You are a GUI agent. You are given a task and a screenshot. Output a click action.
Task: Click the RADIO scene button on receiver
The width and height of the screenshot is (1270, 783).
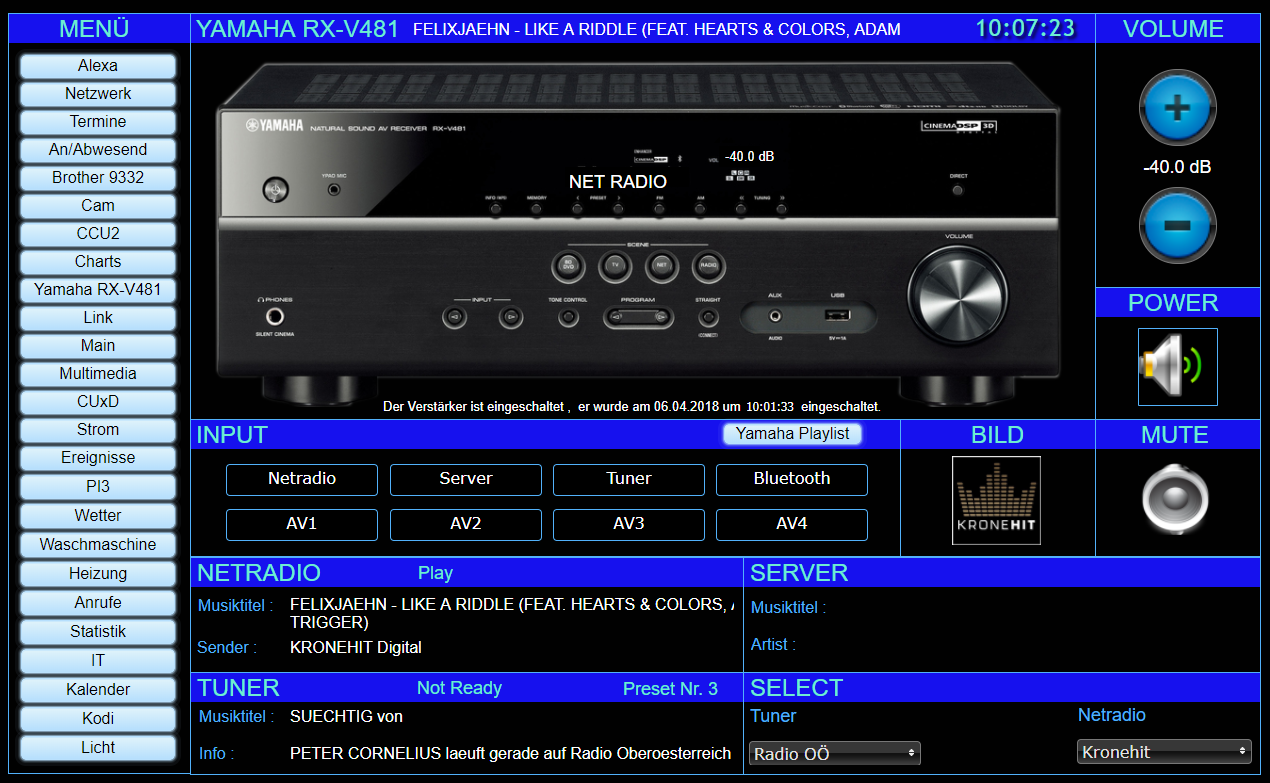coord(708,266)
